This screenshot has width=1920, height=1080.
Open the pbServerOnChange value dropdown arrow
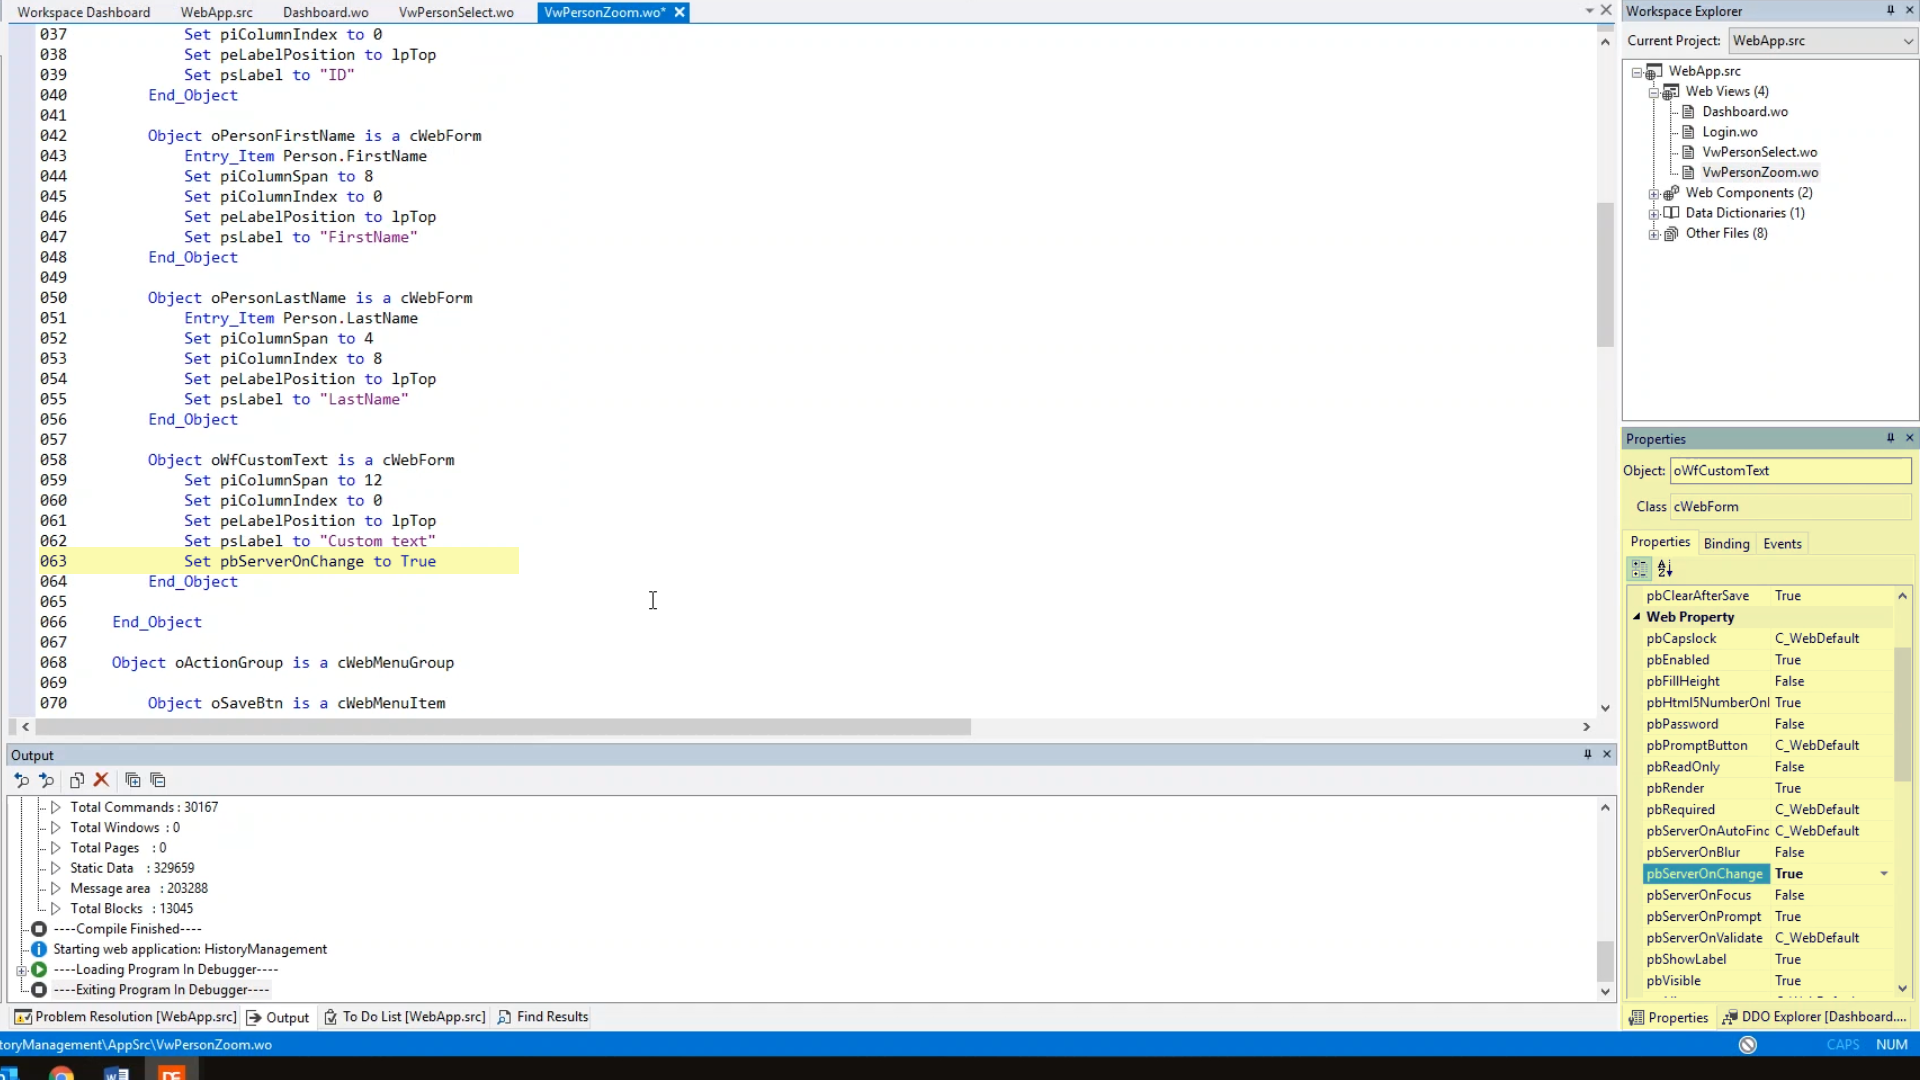(x=1884, y=874)
